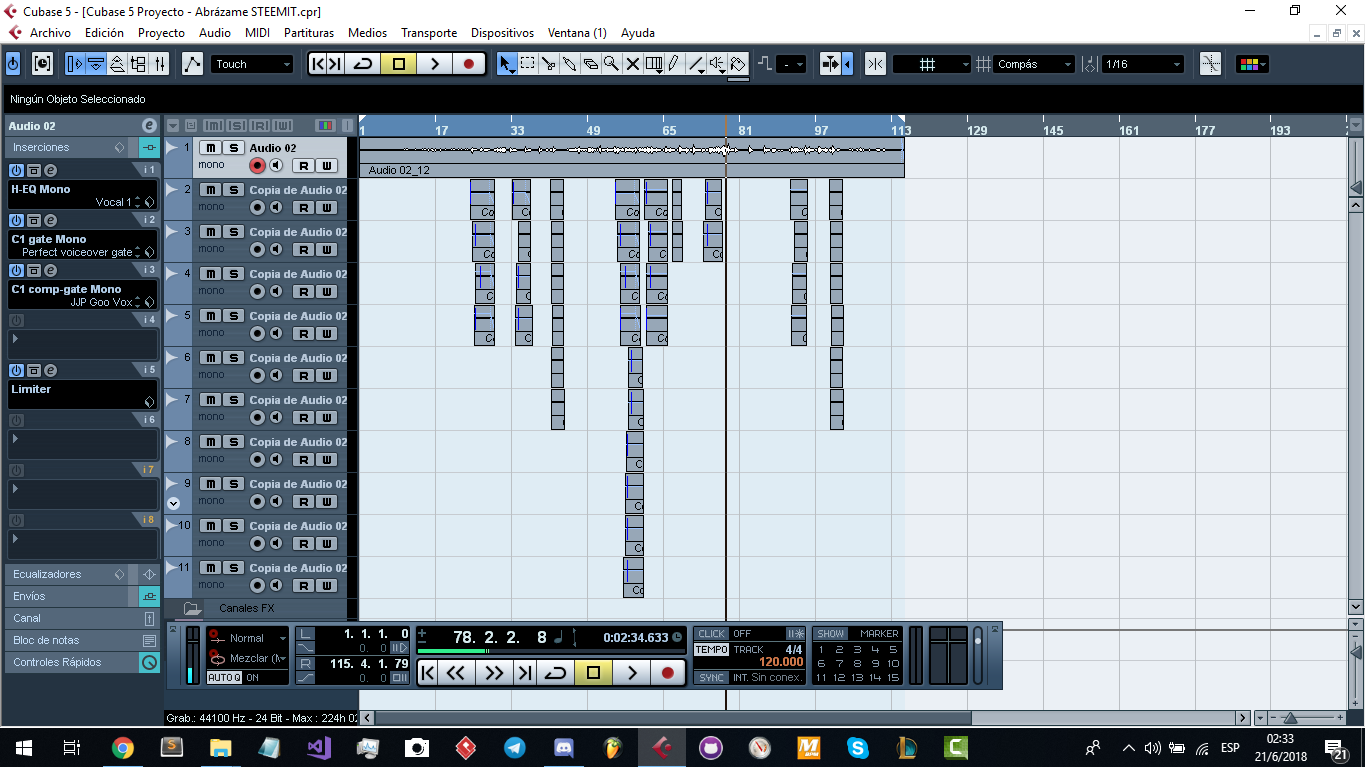
Task: Select the Zoom magnifier tool
Action: point(611,64)
